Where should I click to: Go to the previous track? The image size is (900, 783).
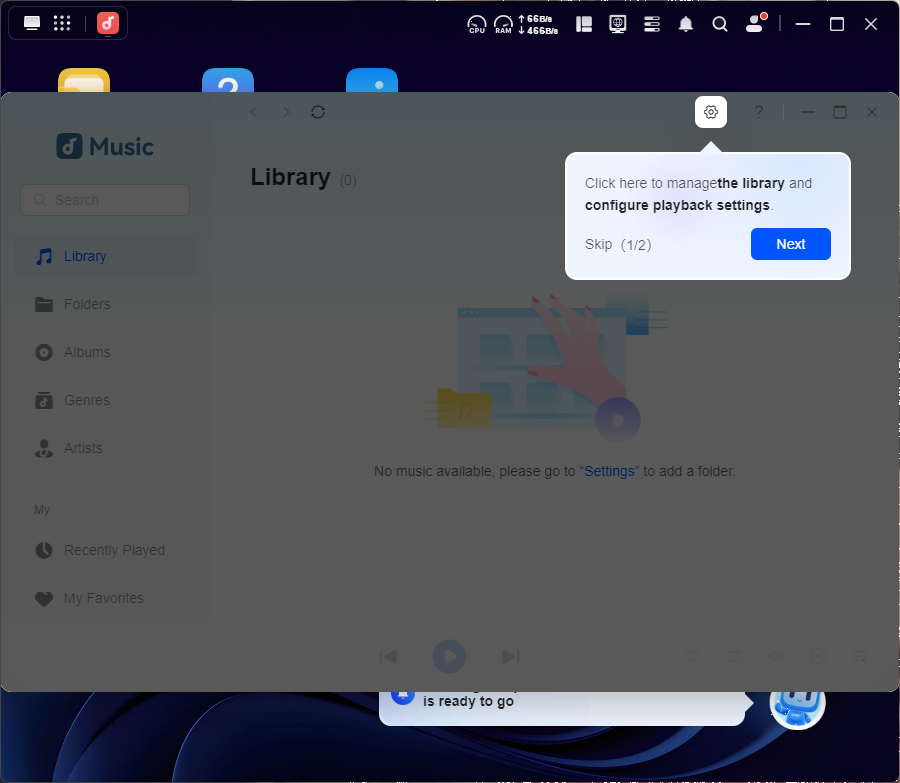(x=388, y=656)
